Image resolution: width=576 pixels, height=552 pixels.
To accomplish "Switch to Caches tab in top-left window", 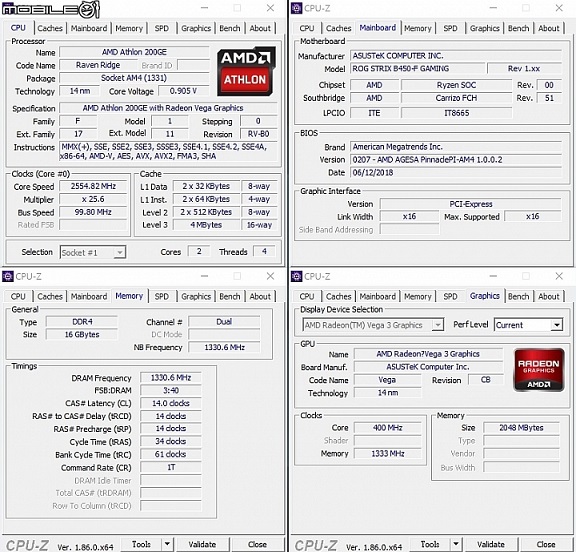I will pyautogui.click(x=50, y=28).
